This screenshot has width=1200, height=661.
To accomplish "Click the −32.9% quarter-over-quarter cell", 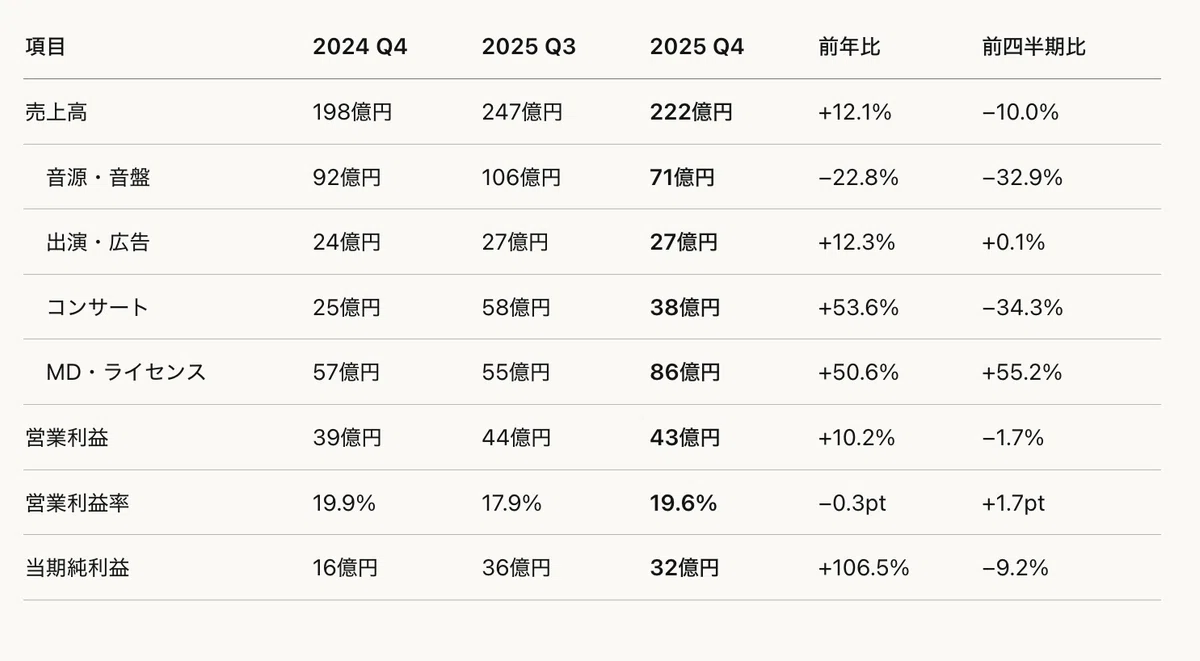I will [1022, 177].
